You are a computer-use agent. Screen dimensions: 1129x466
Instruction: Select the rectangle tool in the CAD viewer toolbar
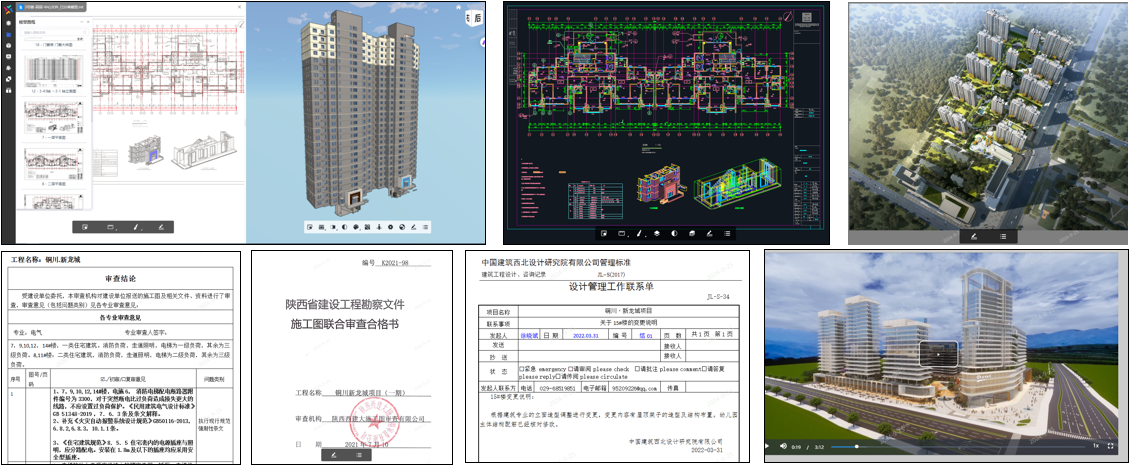pyautogui.click(x=621, y=233)
